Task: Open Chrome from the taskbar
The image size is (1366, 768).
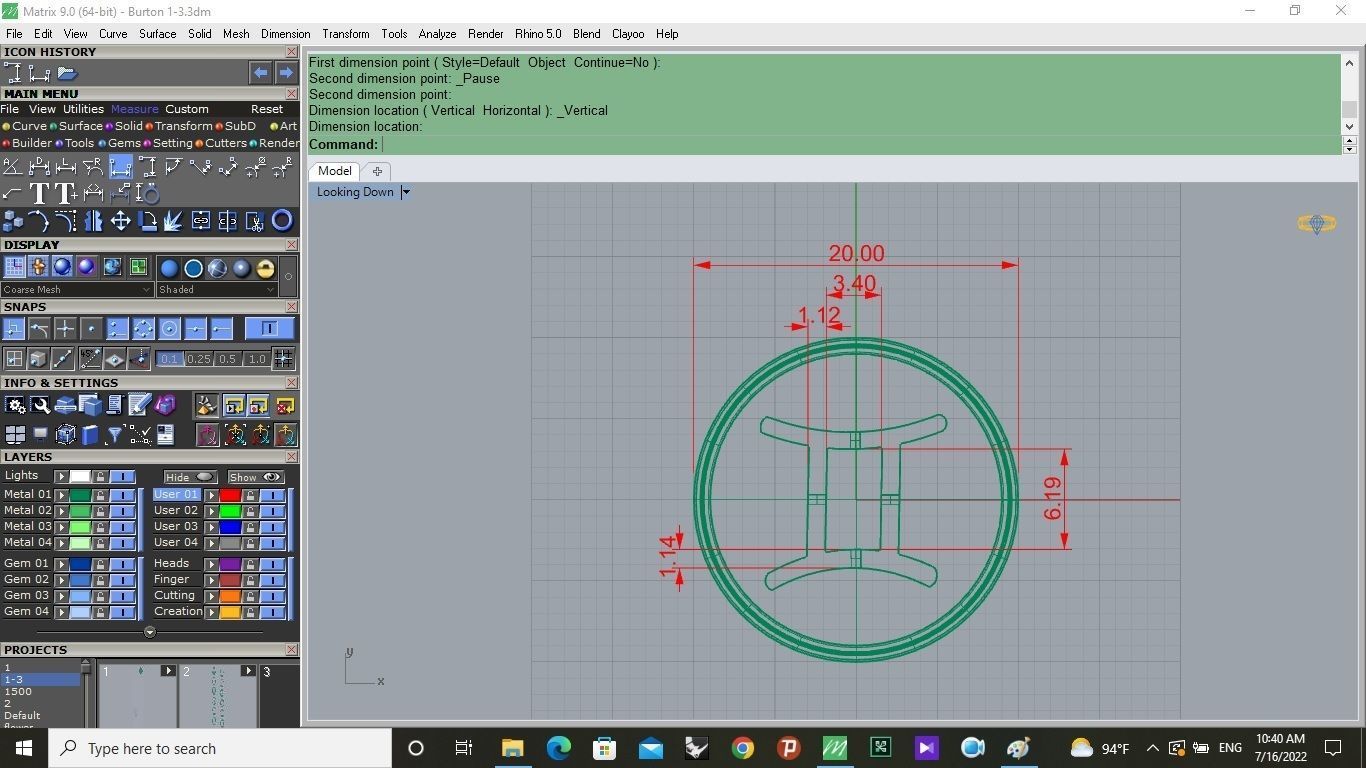Action: [742, 748]
